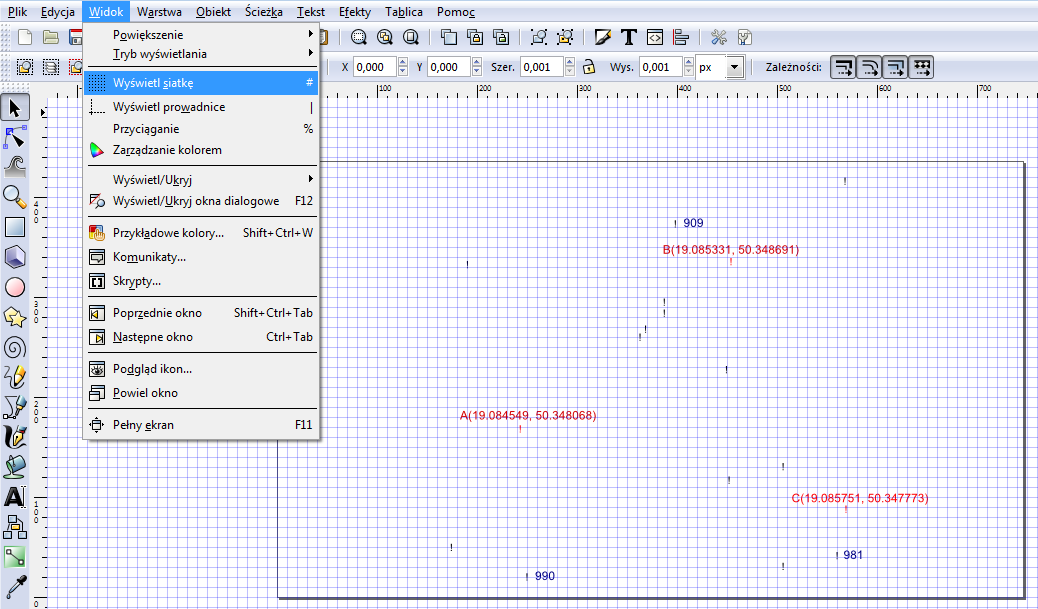The image size is (1038, 609).
Task: Click the Szer. width input field
Action: tap(542, 67)
